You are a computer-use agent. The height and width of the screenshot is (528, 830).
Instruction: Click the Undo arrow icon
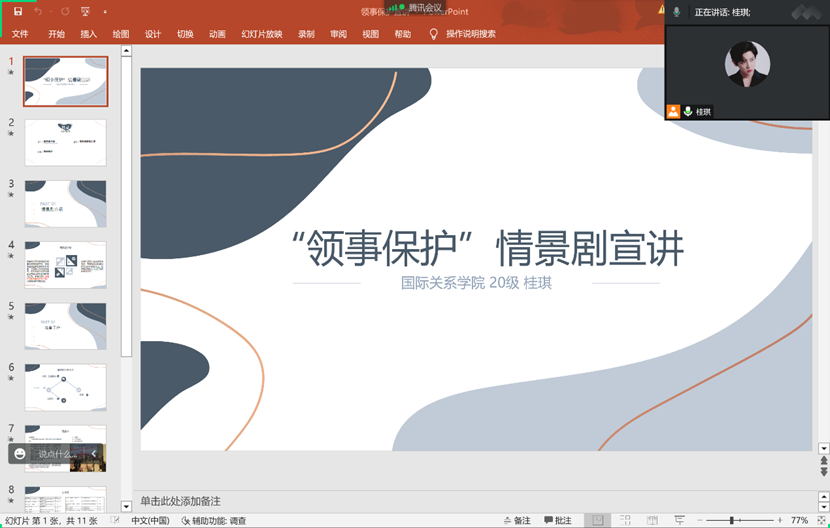[38, 12]
